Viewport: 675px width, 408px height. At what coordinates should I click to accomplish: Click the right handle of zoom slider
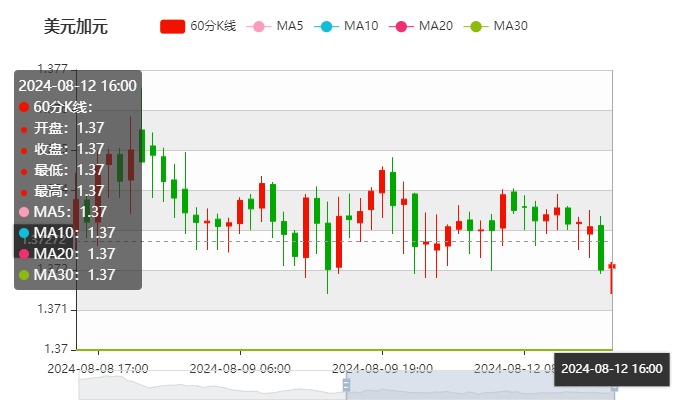(614, 386)
